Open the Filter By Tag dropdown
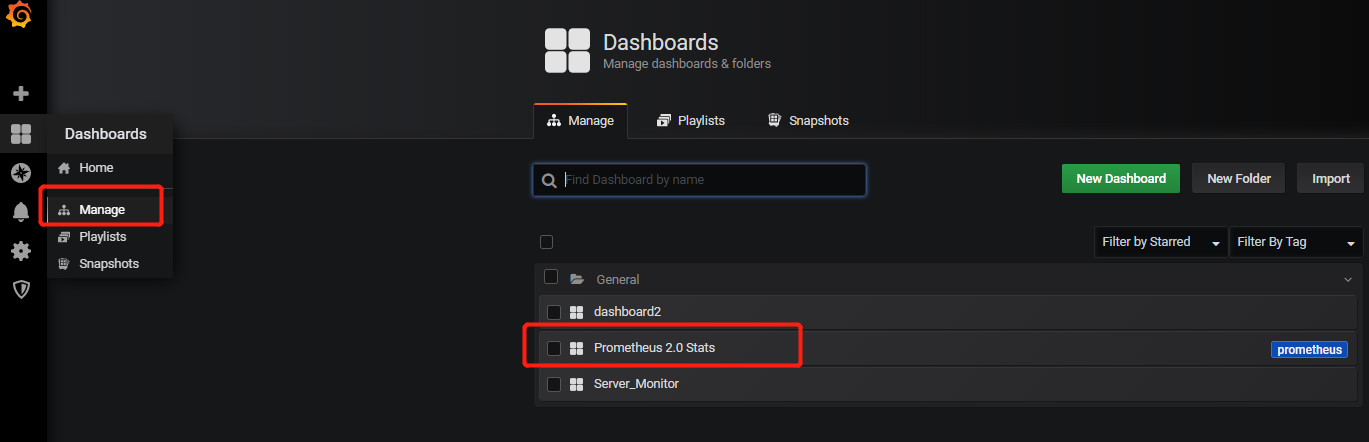 [x=1295, y=242]
